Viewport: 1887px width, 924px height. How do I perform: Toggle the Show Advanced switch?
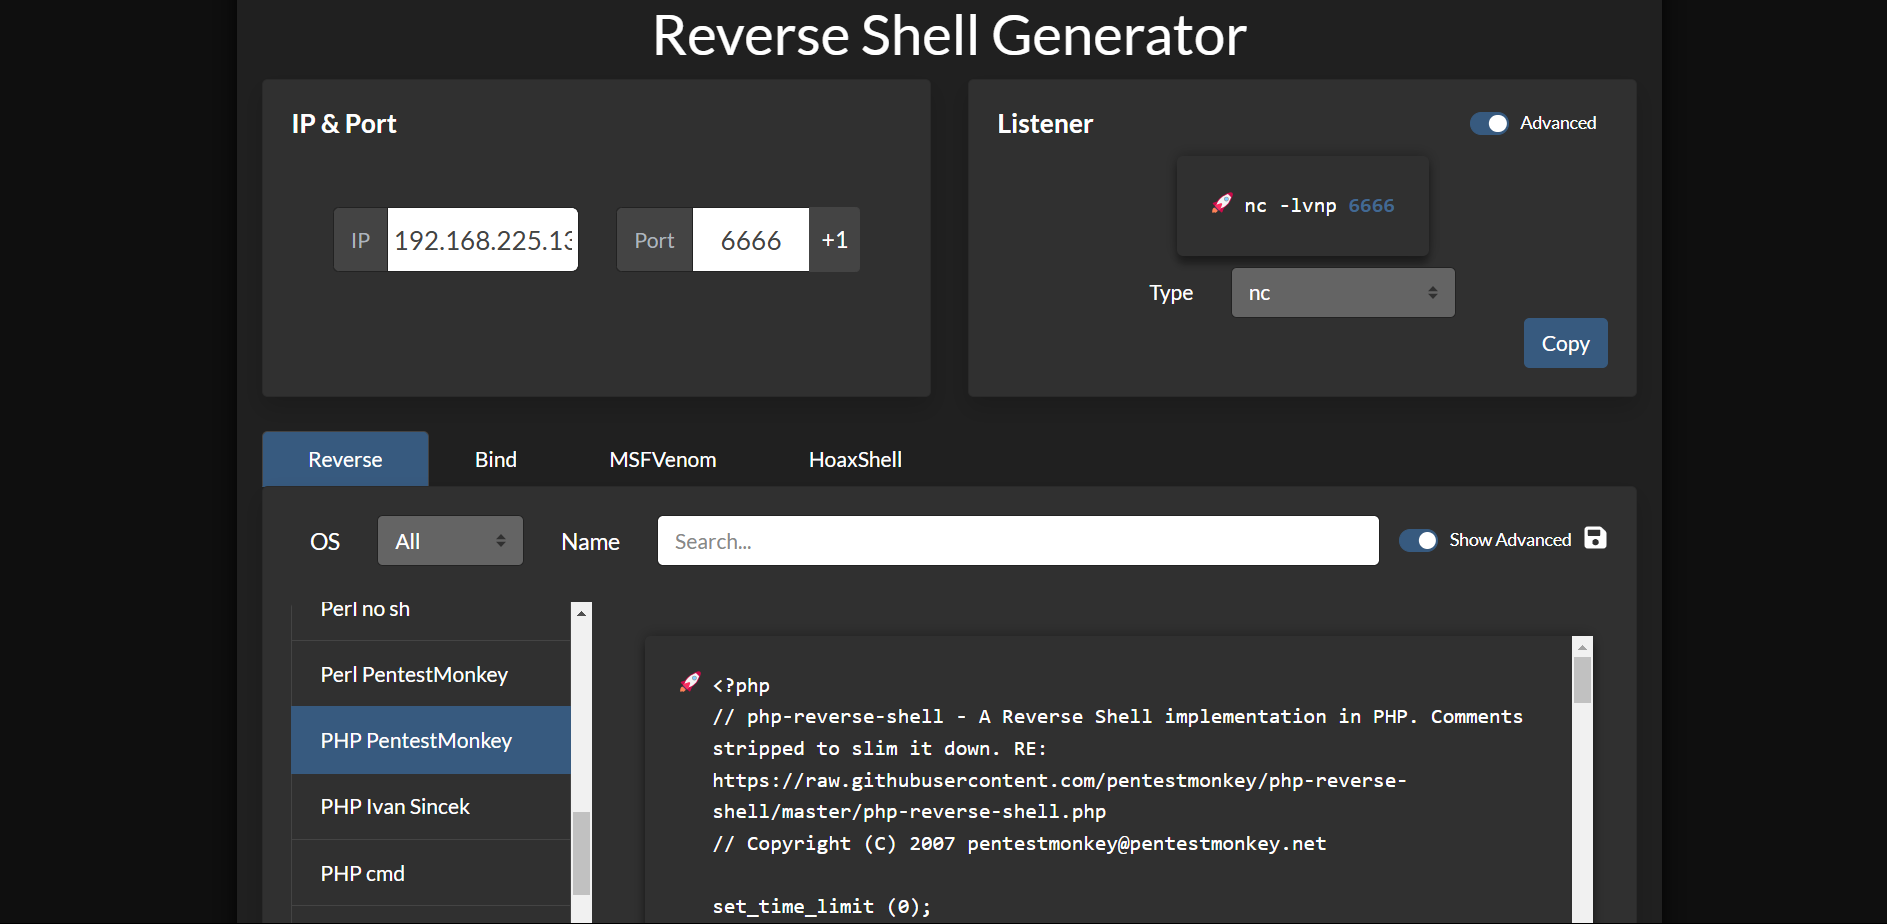[x=1418, y=540]
